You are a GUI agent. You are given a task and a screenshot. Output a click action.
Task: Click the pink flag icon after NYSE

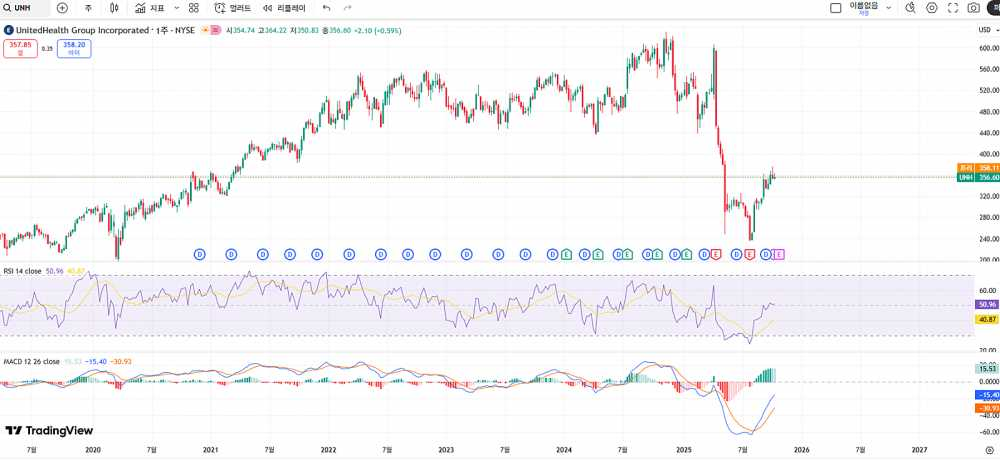coord(216,30)
